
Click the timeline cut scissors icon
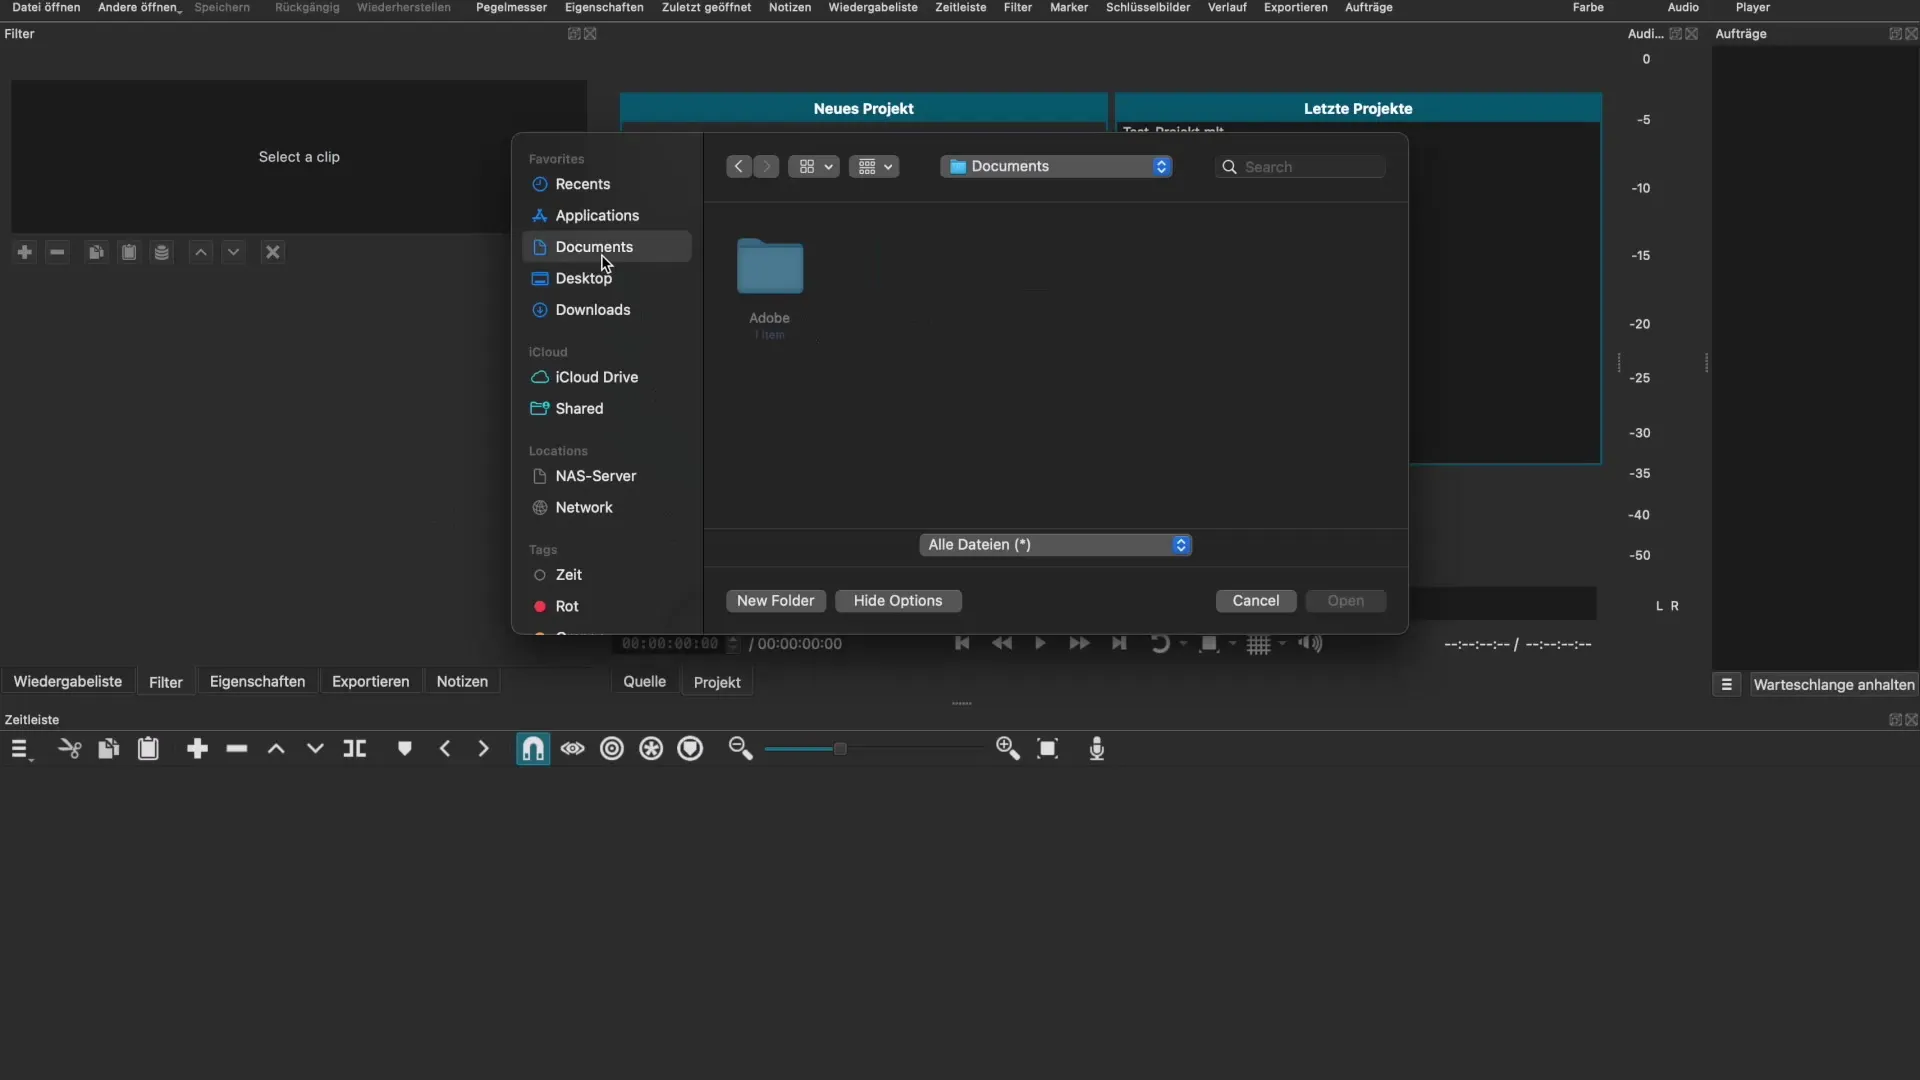[x=69, y=749]
